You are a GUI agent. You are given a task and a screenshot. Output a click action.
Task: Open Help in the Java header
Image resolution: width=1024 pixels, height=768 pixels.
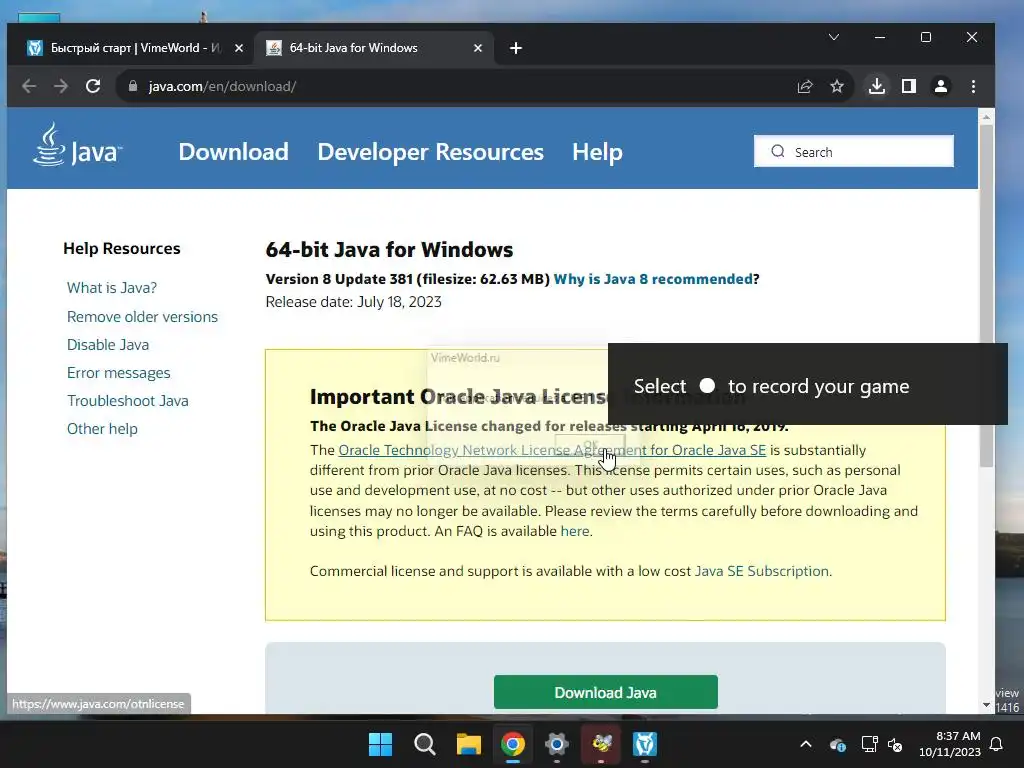(x=597, y=152)
